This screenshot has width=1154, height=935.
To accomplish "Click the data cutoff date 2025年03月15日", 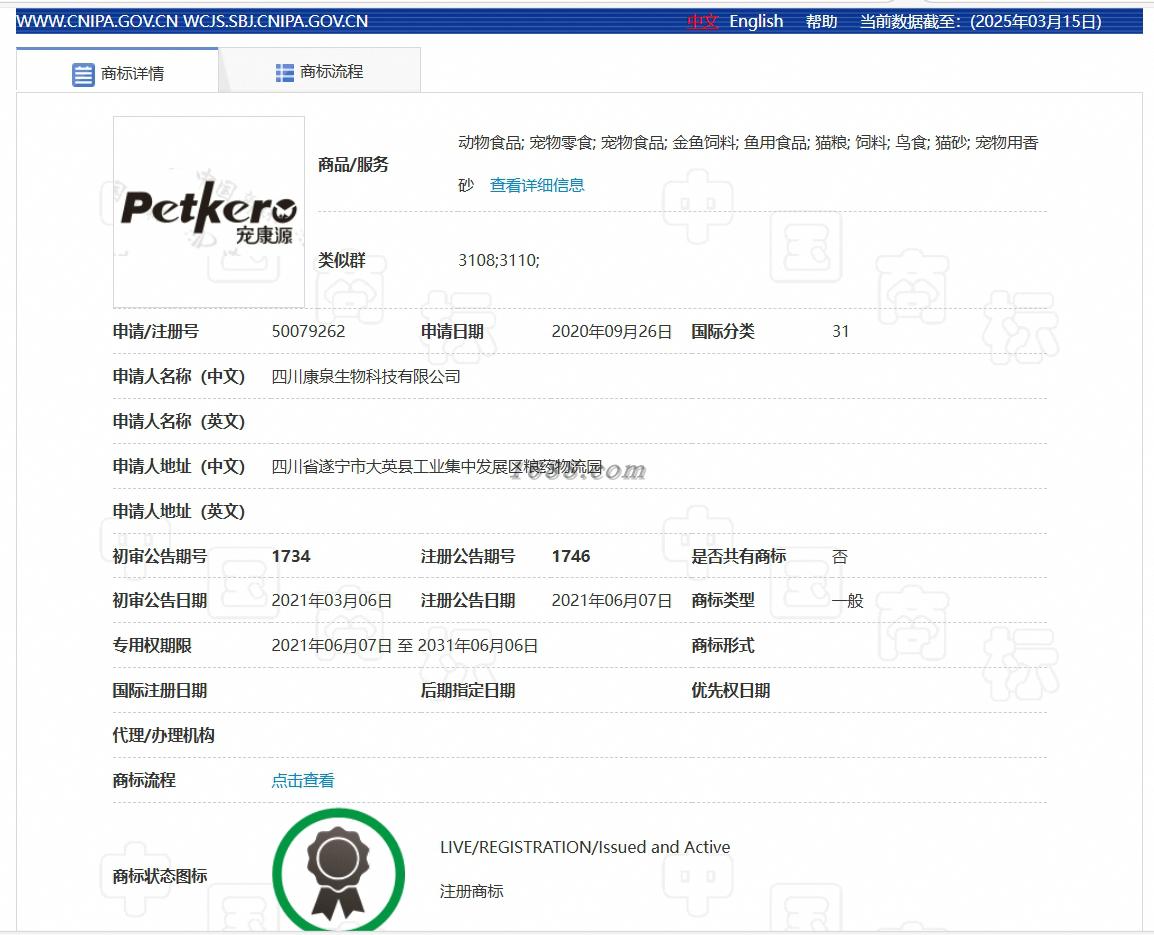I will [1036, 21].
